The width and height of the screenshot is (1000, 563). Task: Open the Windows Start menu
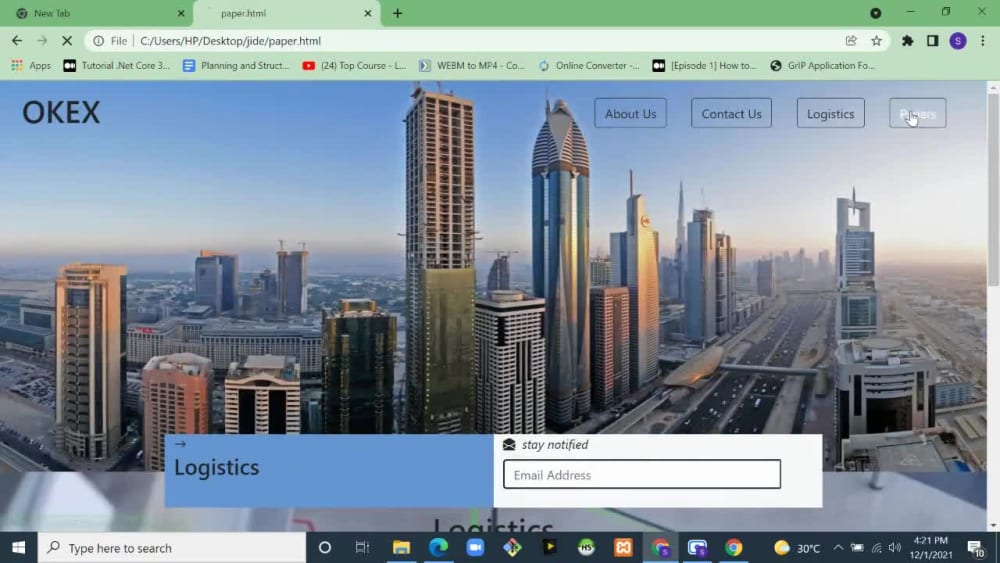[18, 548]
